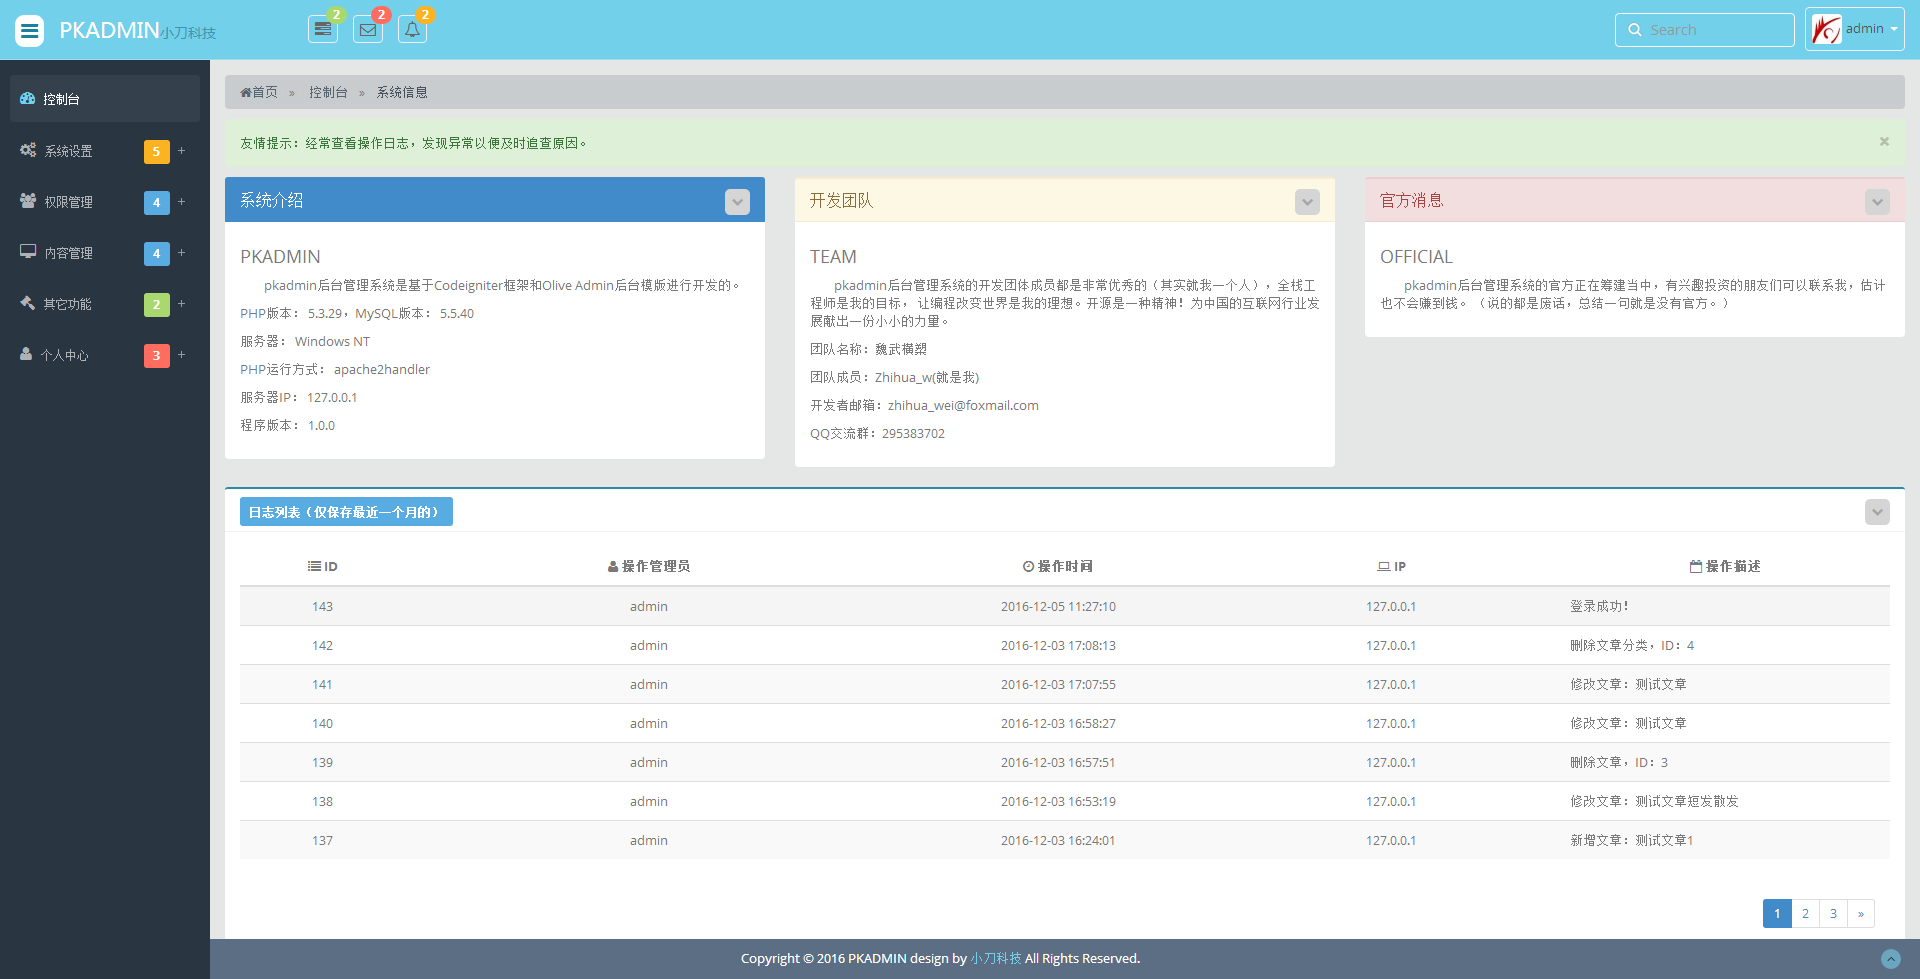Select 控制台 sidebar menu item

point(105,99)
